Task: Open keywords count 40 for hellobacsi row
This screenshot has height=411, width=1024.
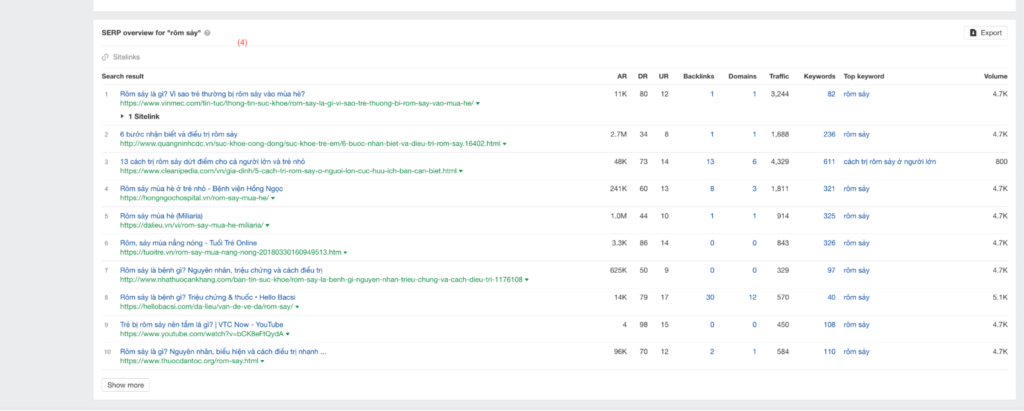Action: (831, 297)
